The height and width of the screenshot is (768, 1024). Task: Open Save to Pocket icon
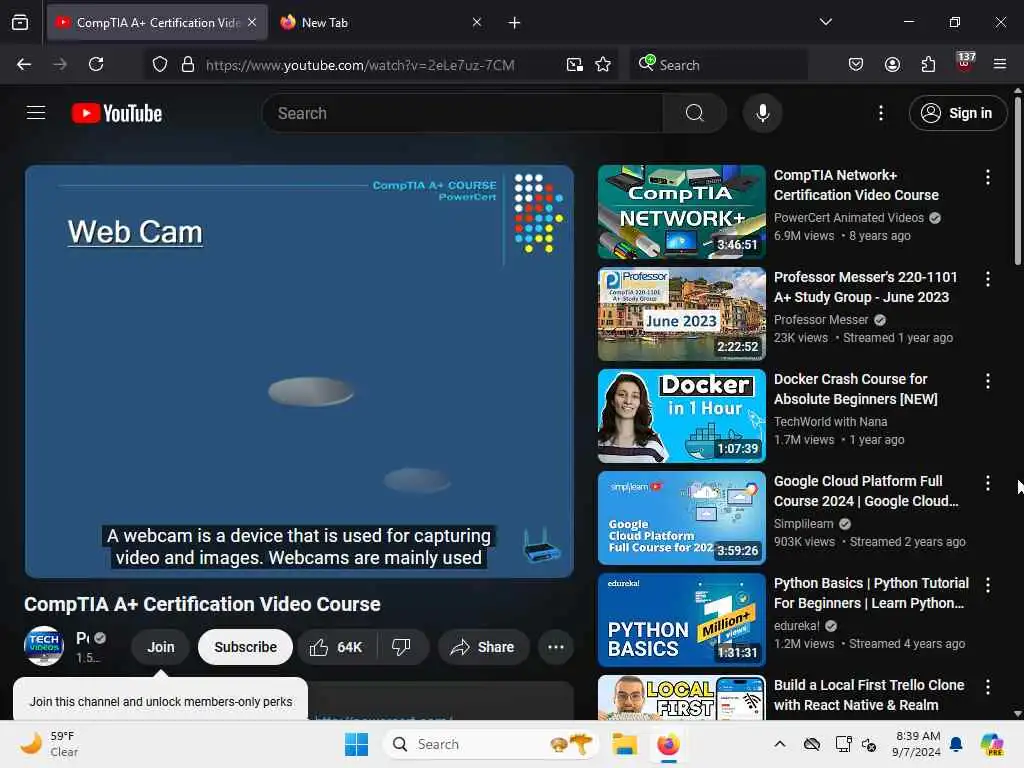tap(856, 64)
